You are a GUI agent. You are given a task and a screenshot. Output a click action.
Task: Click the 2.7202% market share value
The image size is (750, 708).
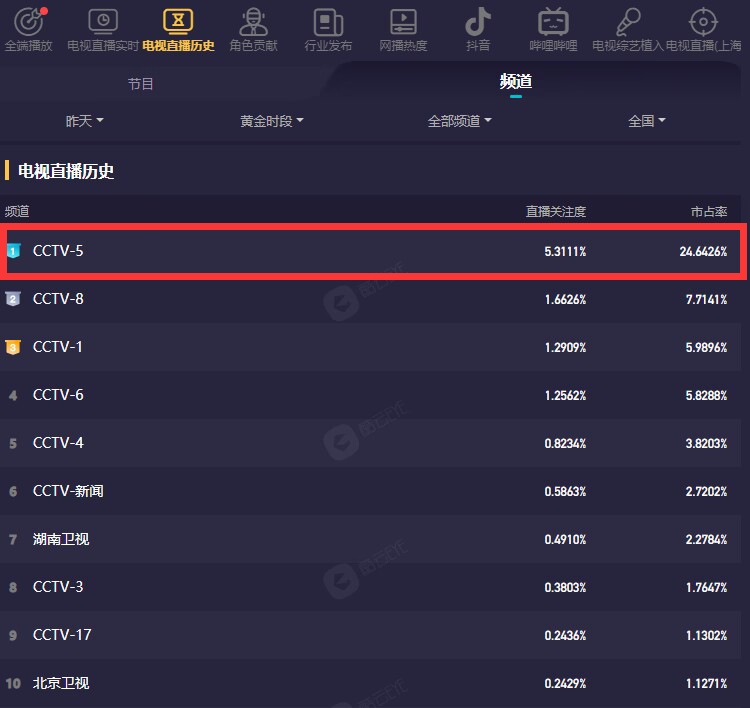coord(706,492)
